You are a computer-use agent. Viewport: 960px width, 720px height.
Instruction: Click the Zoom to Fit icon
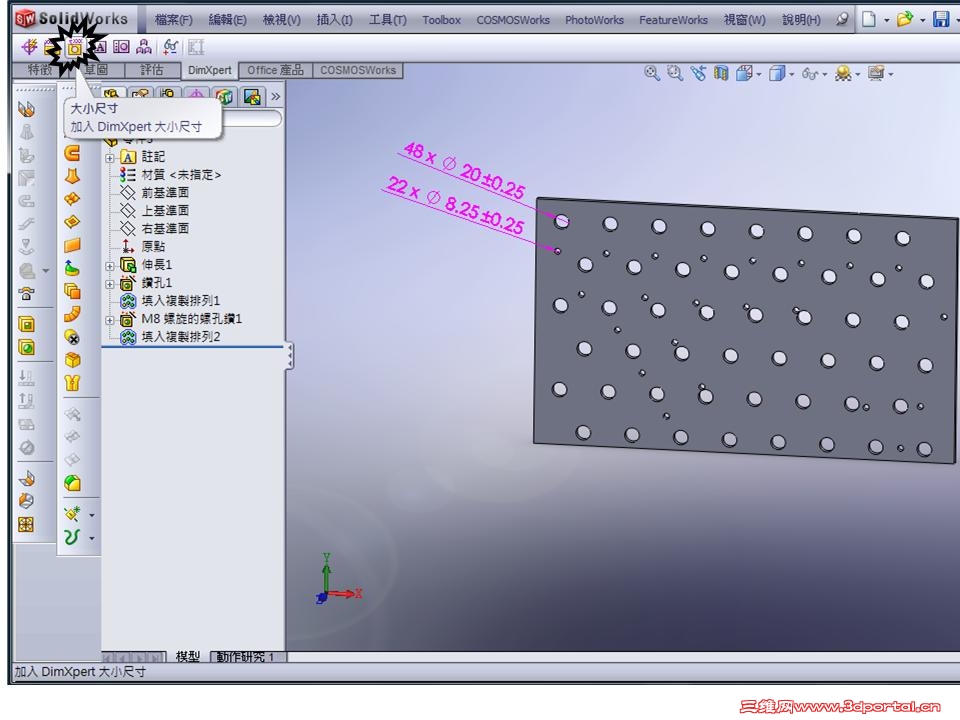(x=652, y=73)
